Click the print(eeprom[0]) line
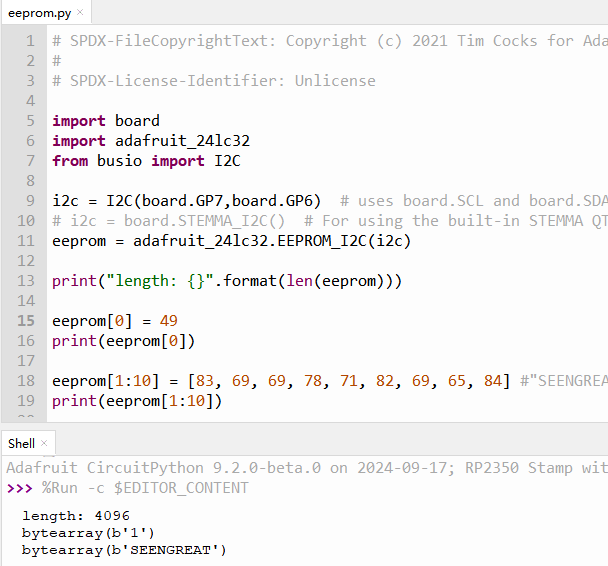 click(123, 341)
